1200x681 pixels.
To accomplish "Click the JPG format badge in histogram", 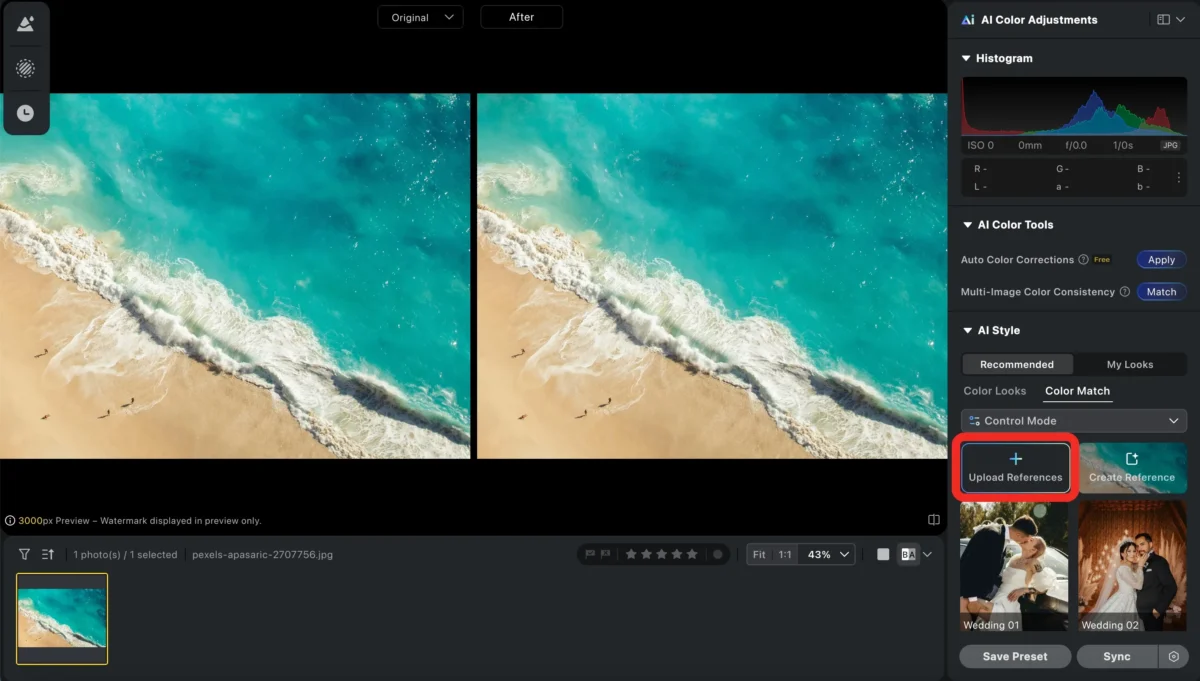I will point(1170,145).
